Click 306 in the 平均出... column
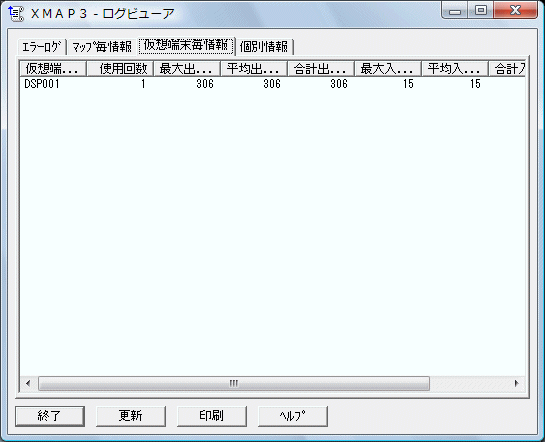This screenshot has height=442, width=545. 272,84
